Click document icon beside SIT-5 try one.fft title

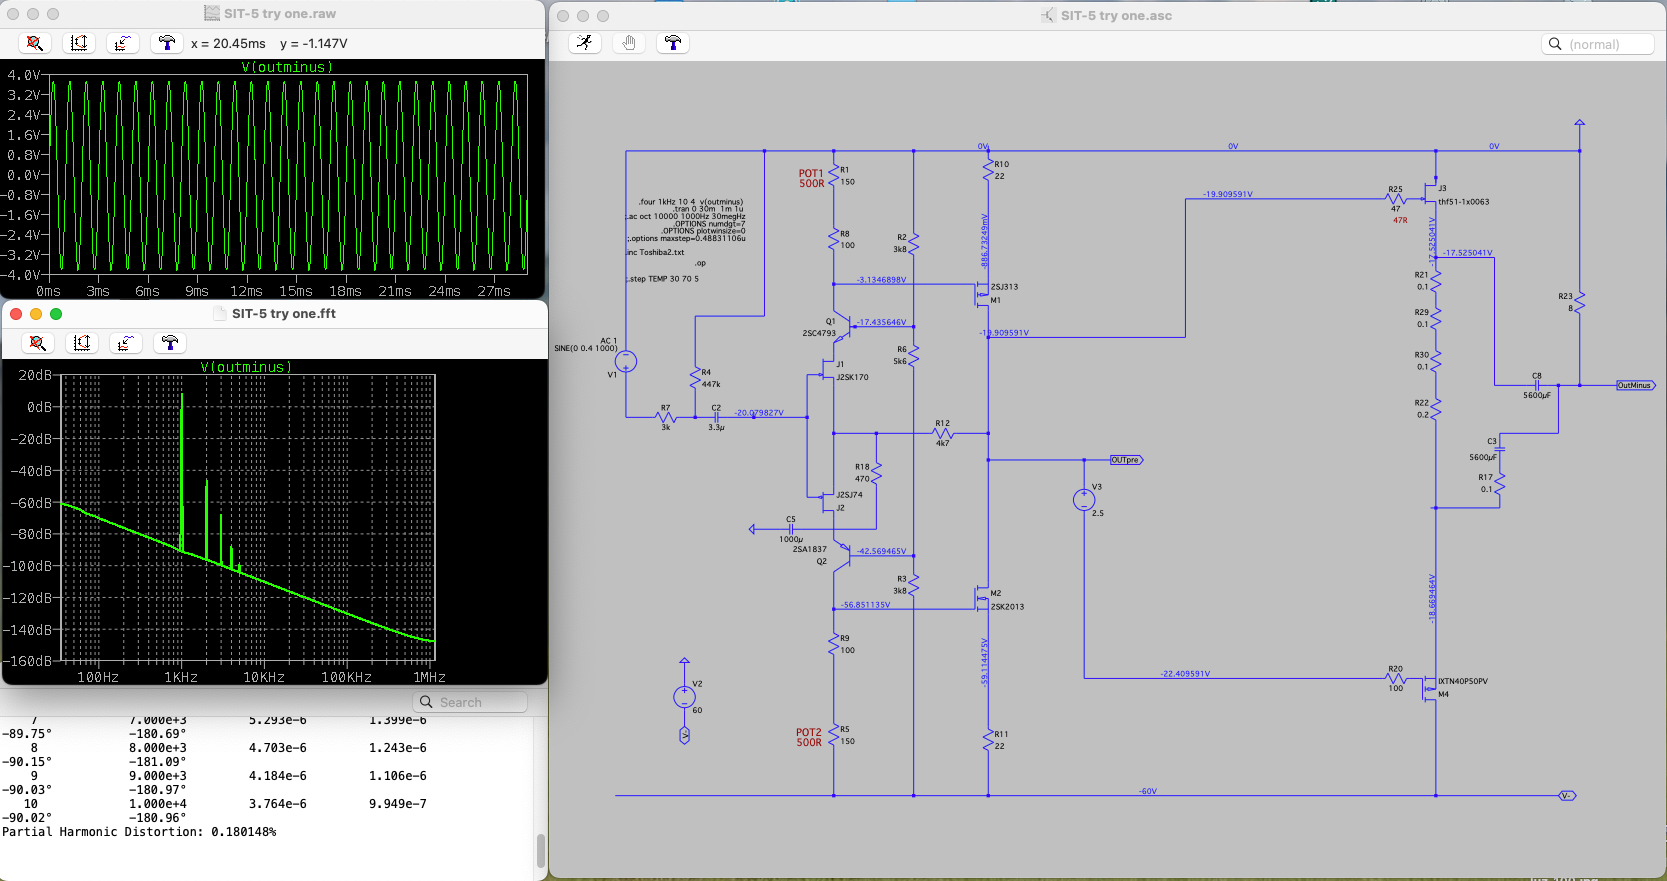pos(220,314)
